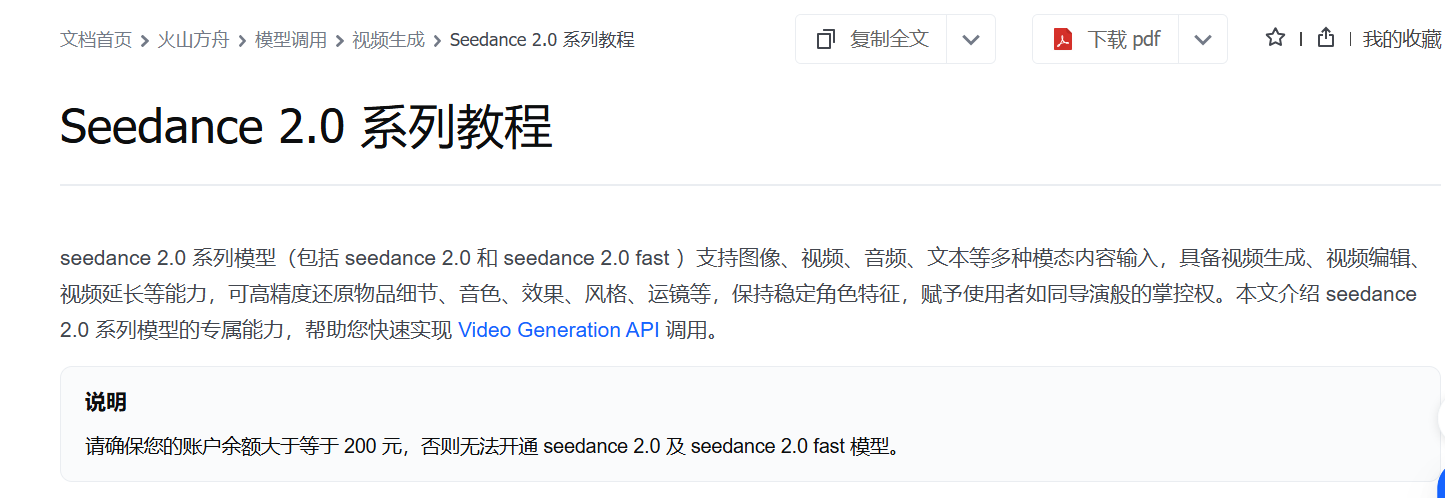Viewport: 1445px width, 498px height.
Task: Star this document as a favorite
Action: pyautogui.click(x=1275, y=38)
